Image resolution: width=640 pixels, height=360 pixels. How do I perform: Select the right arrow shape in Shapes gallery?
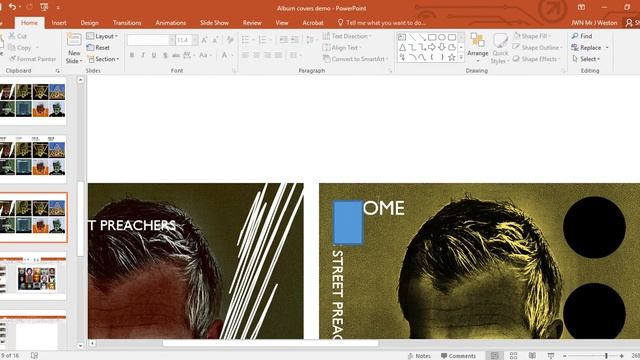(x=432, y=47)
